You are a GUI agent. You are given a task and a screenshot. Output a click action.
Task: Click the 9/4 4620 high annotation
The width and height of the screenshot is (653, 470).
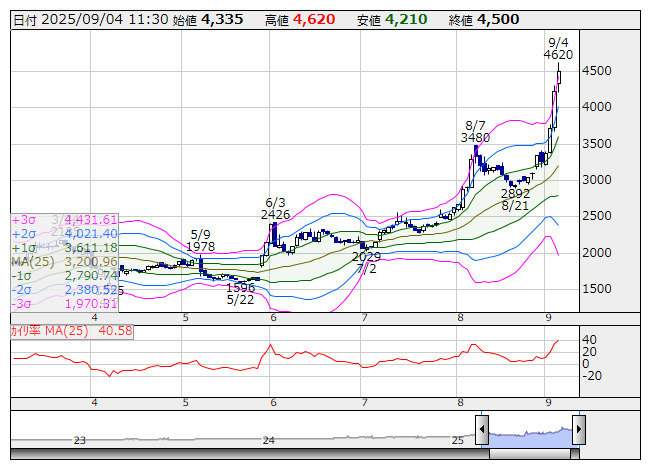[558, 48]
